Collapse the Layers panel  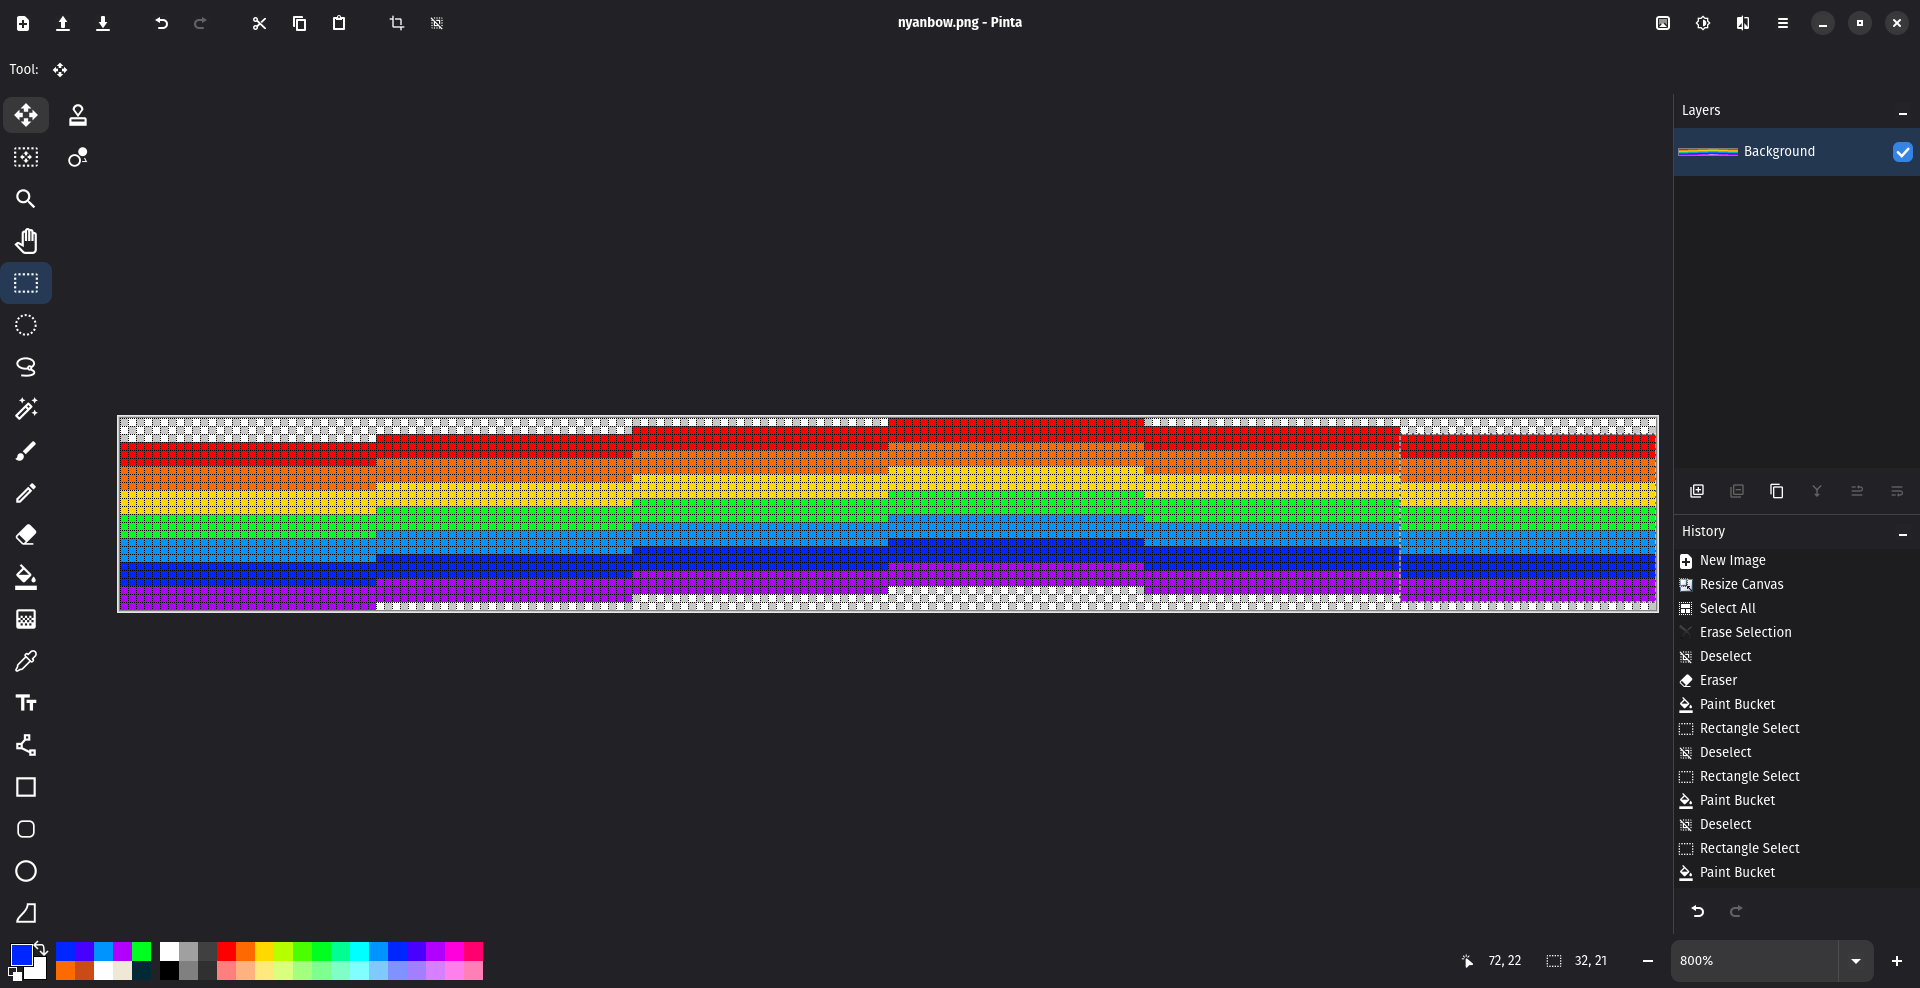point(1902,112)
